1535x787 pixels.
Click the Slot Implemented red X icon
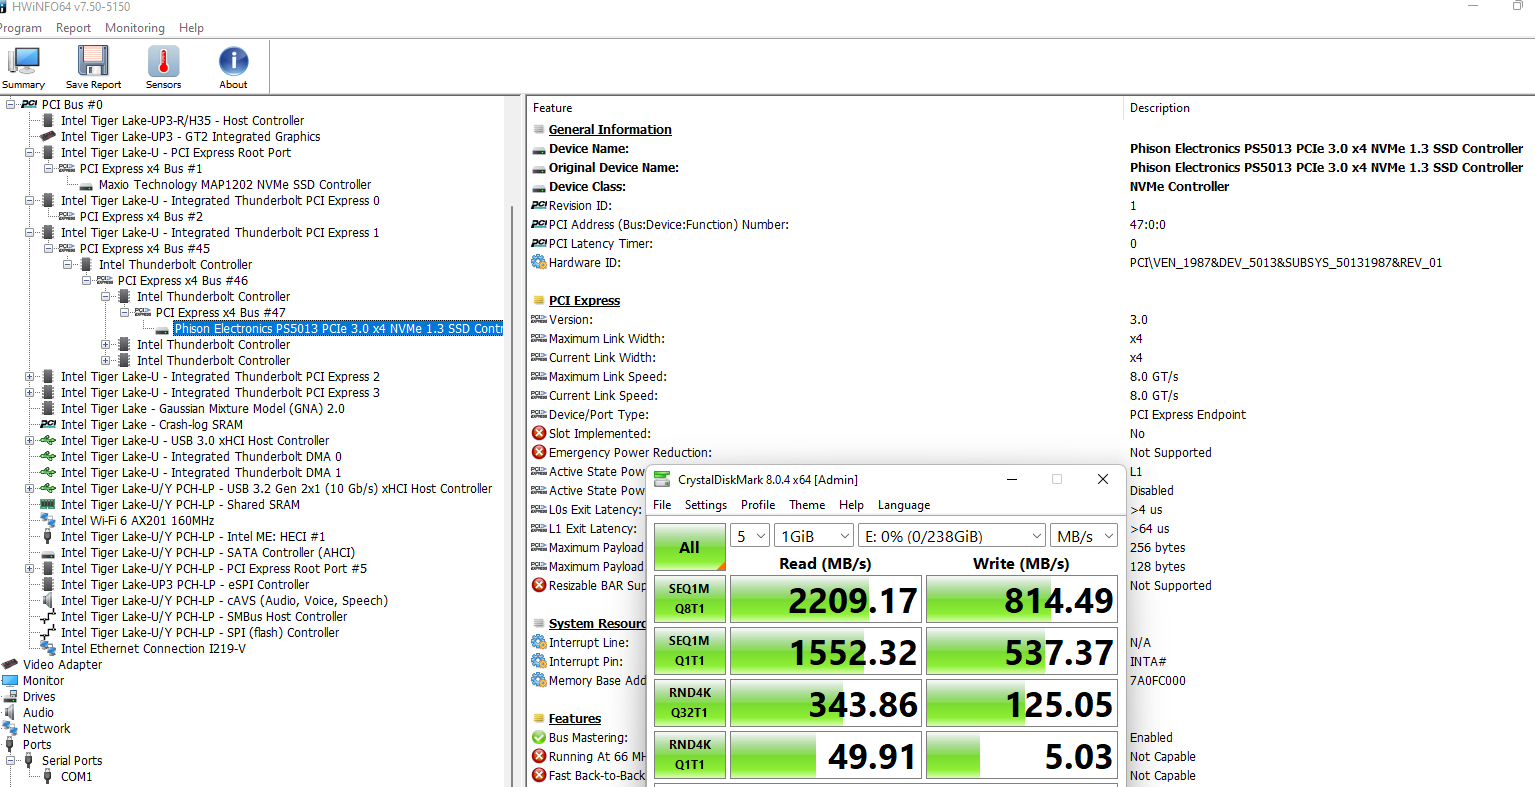pos(539,433)
